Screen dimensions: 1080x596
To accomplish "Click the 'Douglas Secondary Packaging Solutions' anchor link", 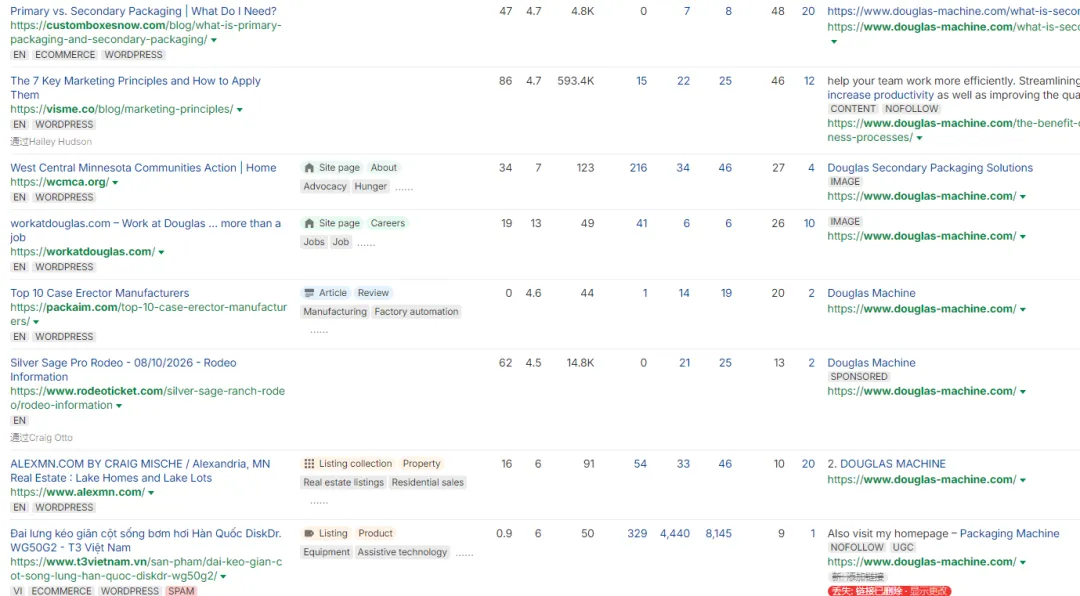I will [x=929, y=168].
